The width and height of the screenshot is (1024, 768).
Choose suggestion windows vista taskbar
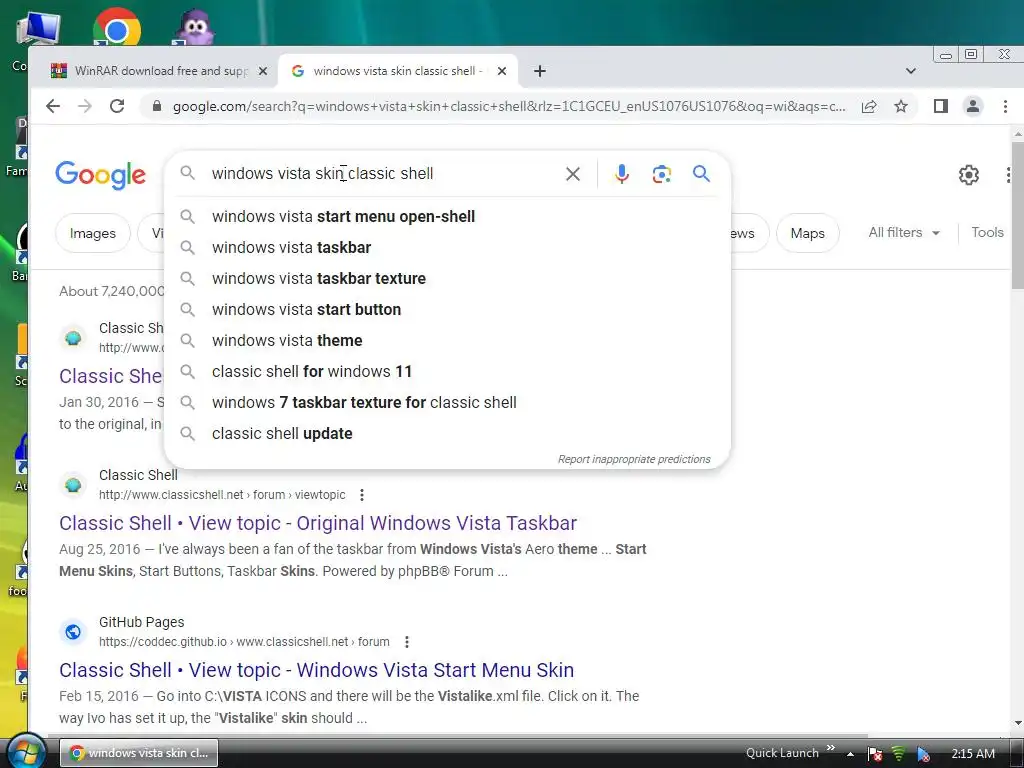coord(447,248)
